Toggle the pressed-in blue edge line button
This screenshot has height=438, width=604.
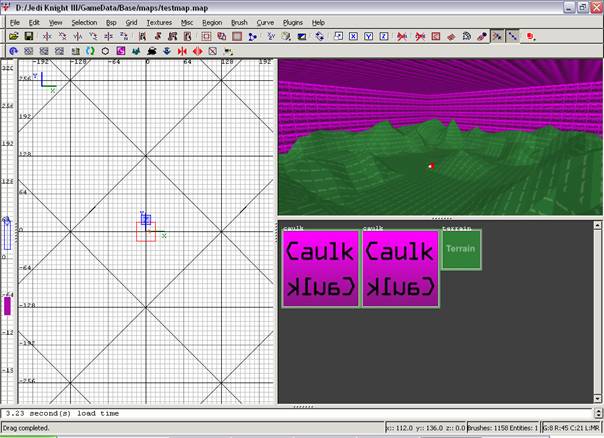pos(513,36)
